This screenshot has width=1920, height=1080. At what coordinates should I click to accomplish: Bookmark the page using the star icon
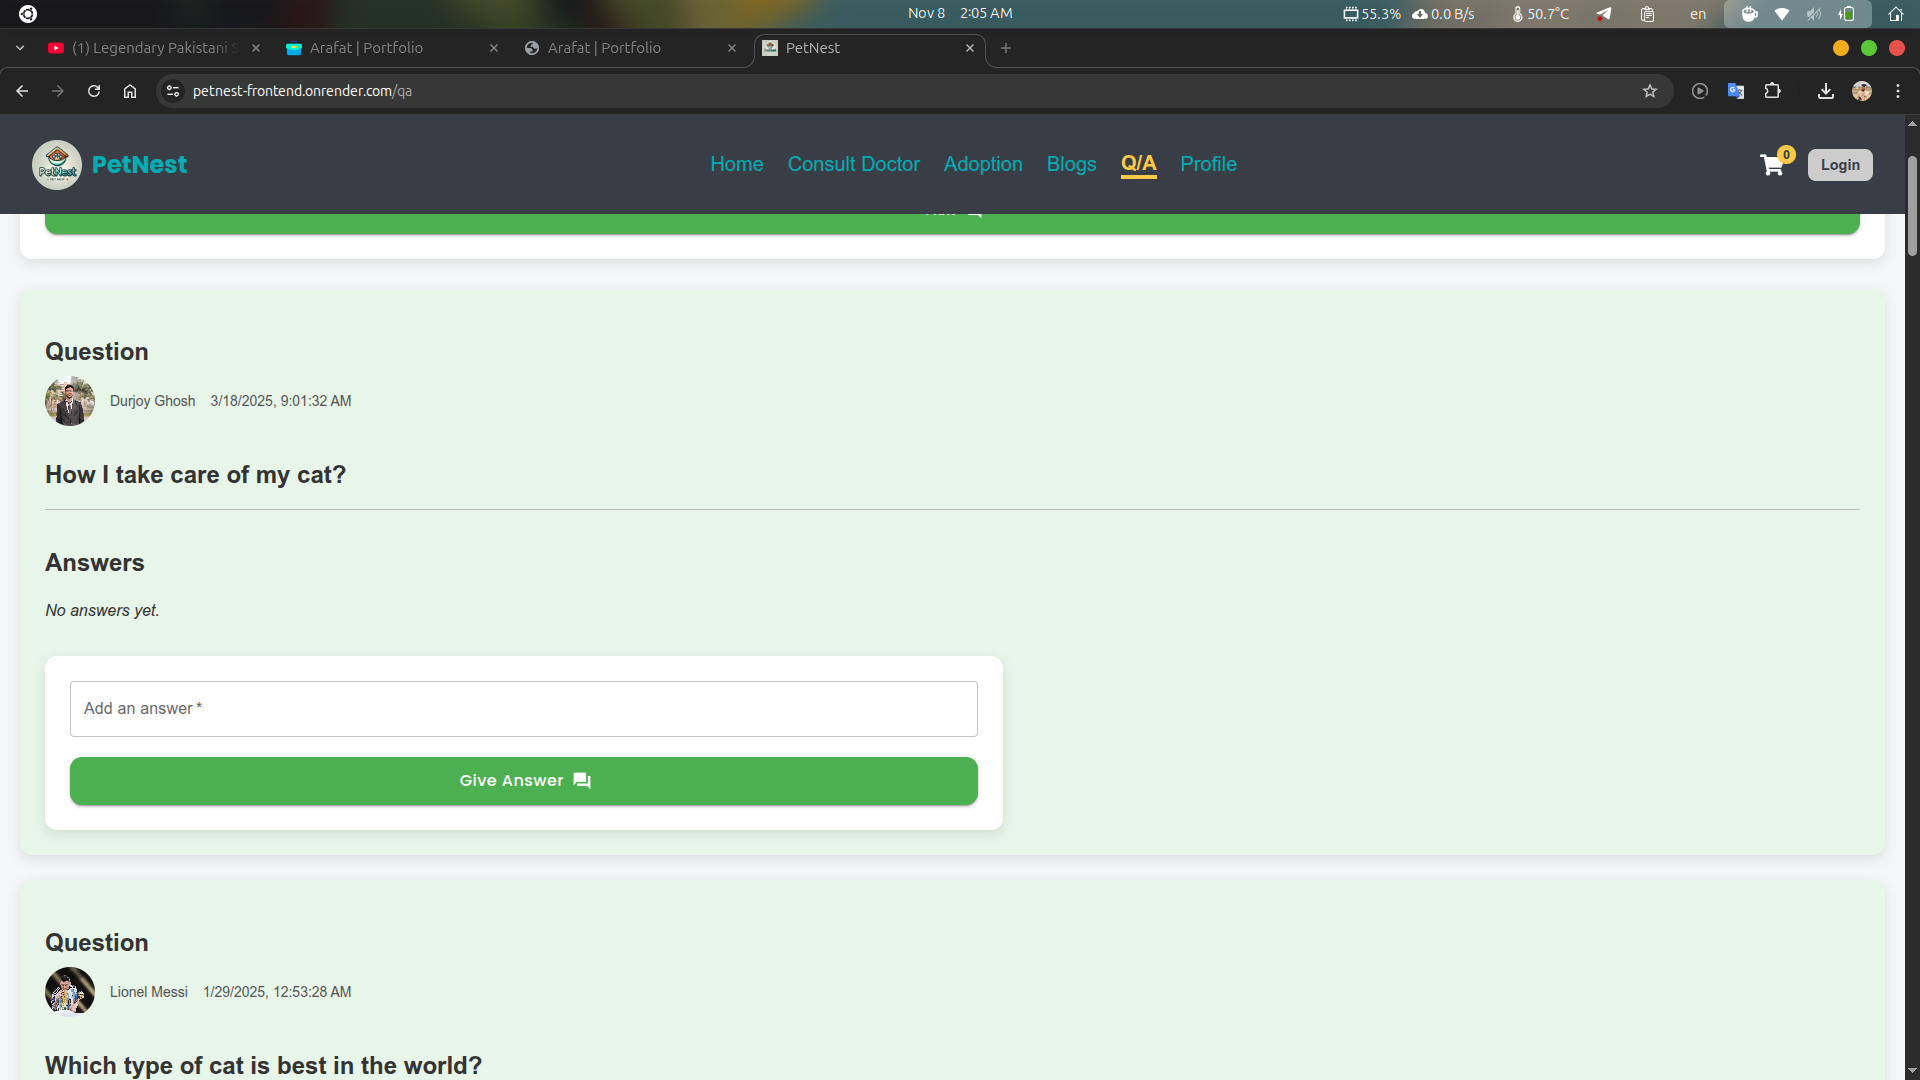click(1650, 91)
